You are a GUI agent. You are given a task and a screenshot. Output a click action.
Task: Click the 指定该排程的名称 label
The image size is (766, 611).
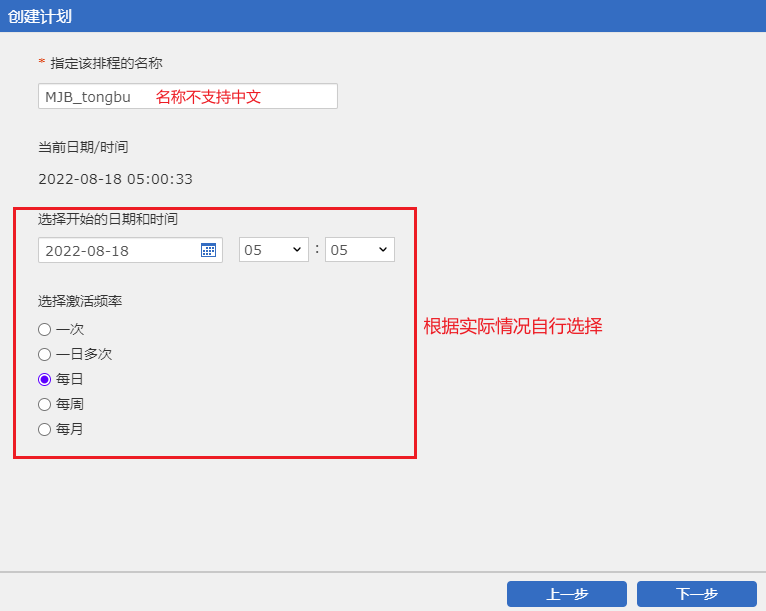click(106, 63)
